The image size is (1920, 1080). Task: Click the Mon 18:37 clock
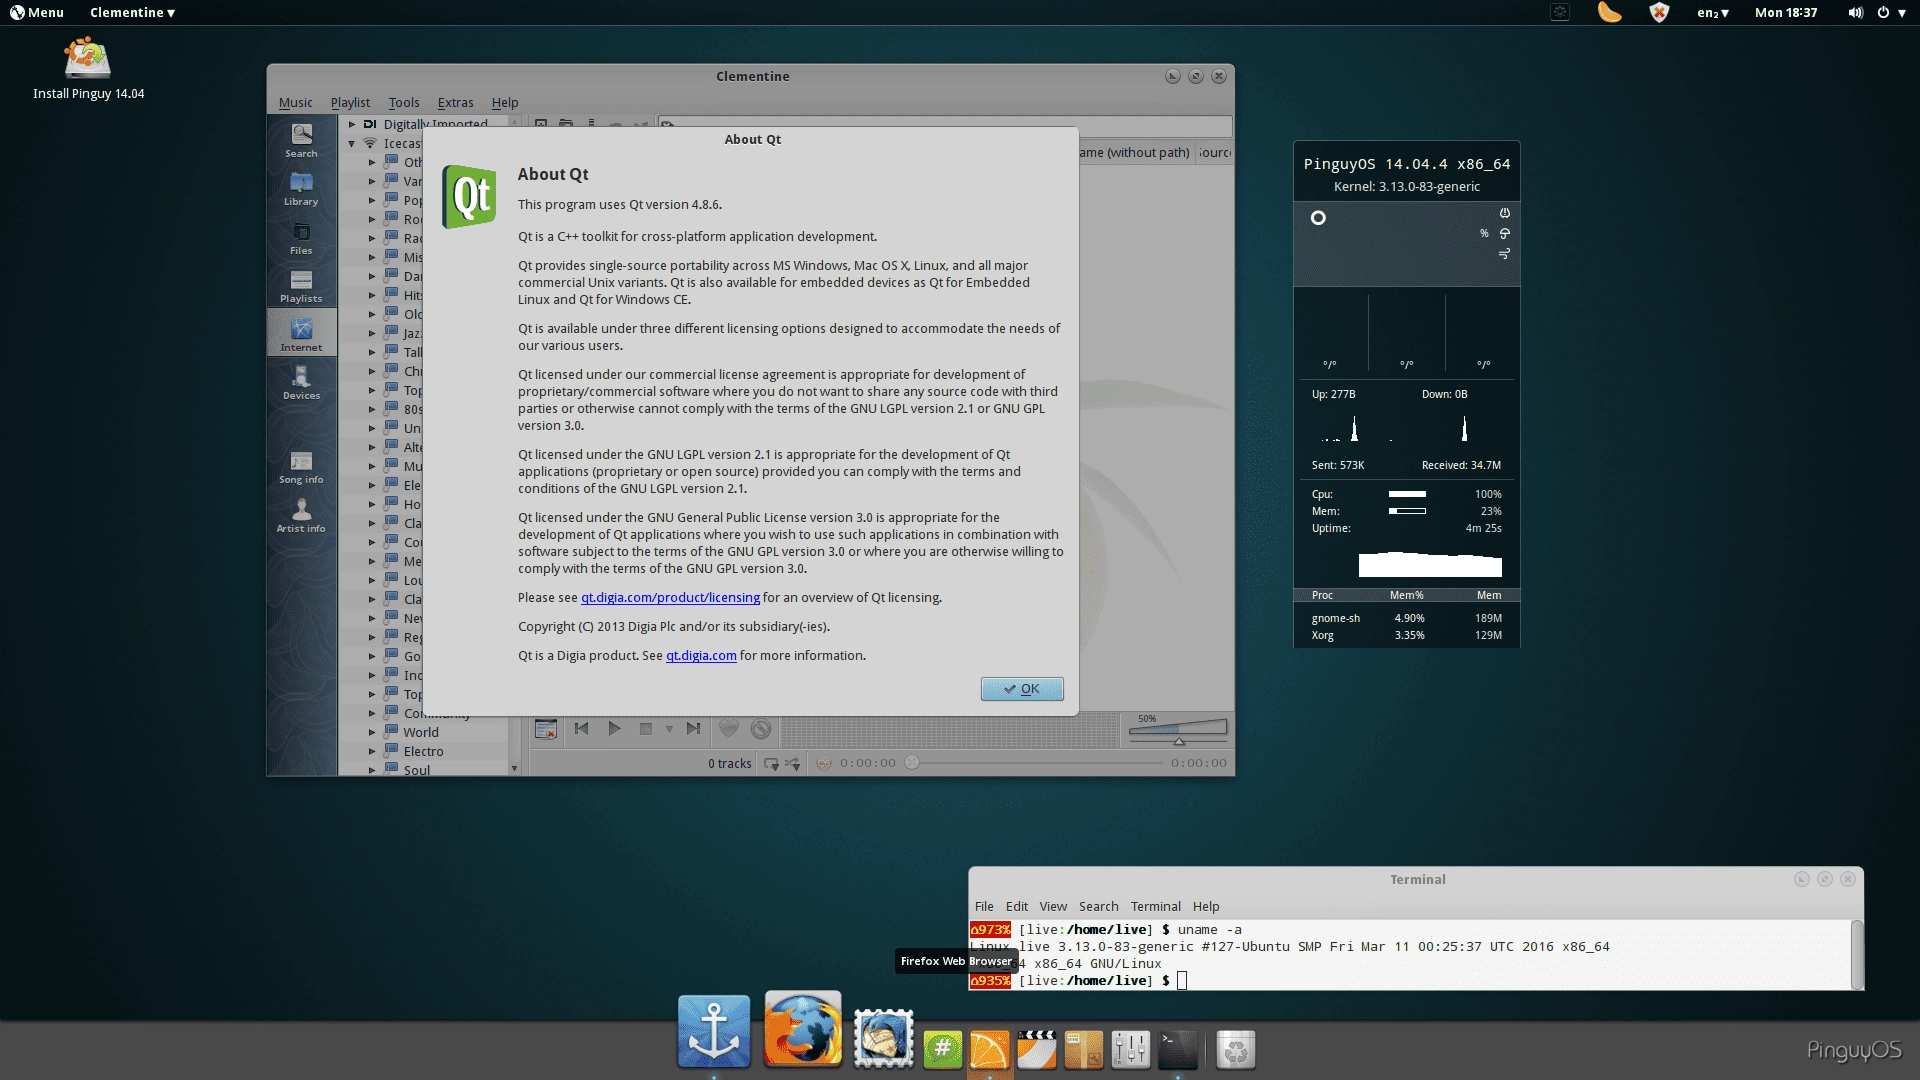(x=1785, y=12)
